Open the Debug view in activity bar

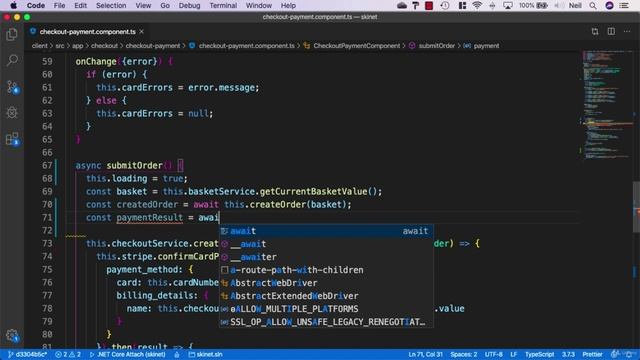coord(12,112)
